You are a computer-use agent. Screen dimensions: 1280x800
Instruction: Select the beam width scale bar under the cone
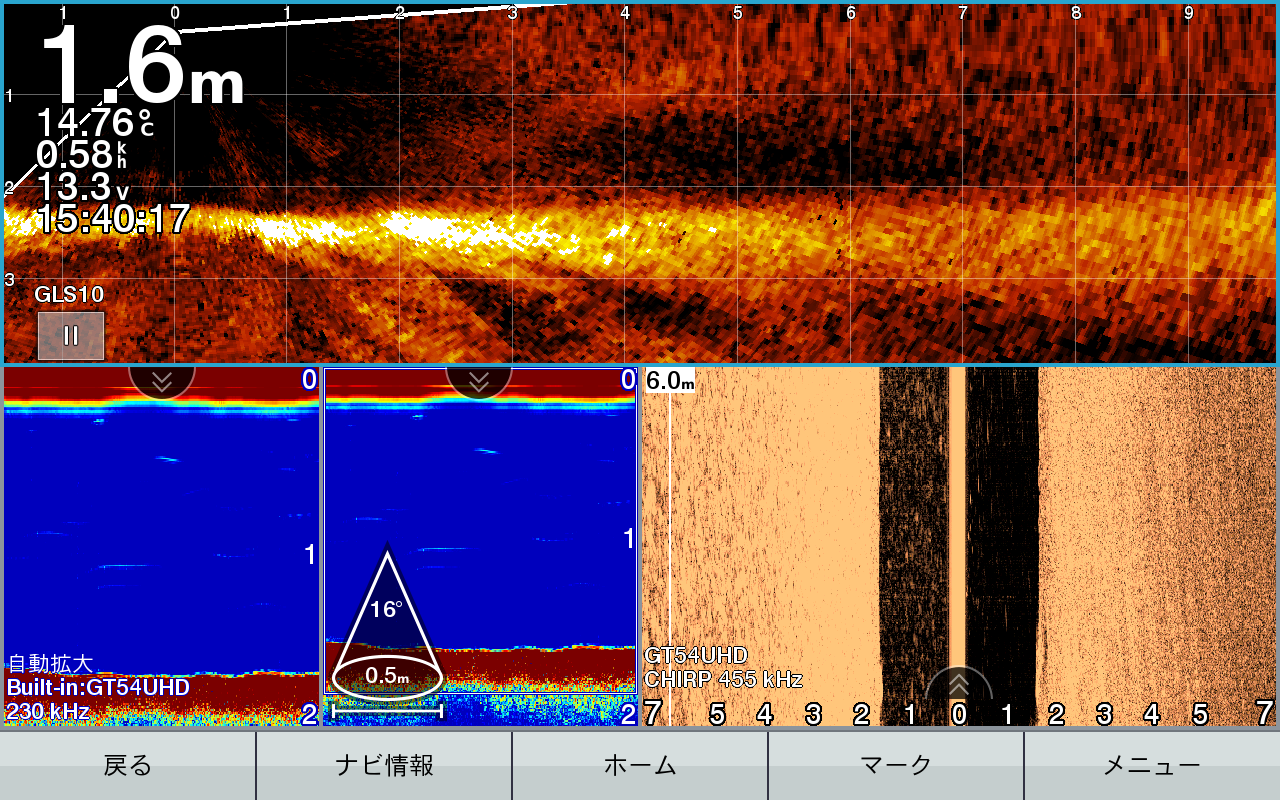(387, 711)
